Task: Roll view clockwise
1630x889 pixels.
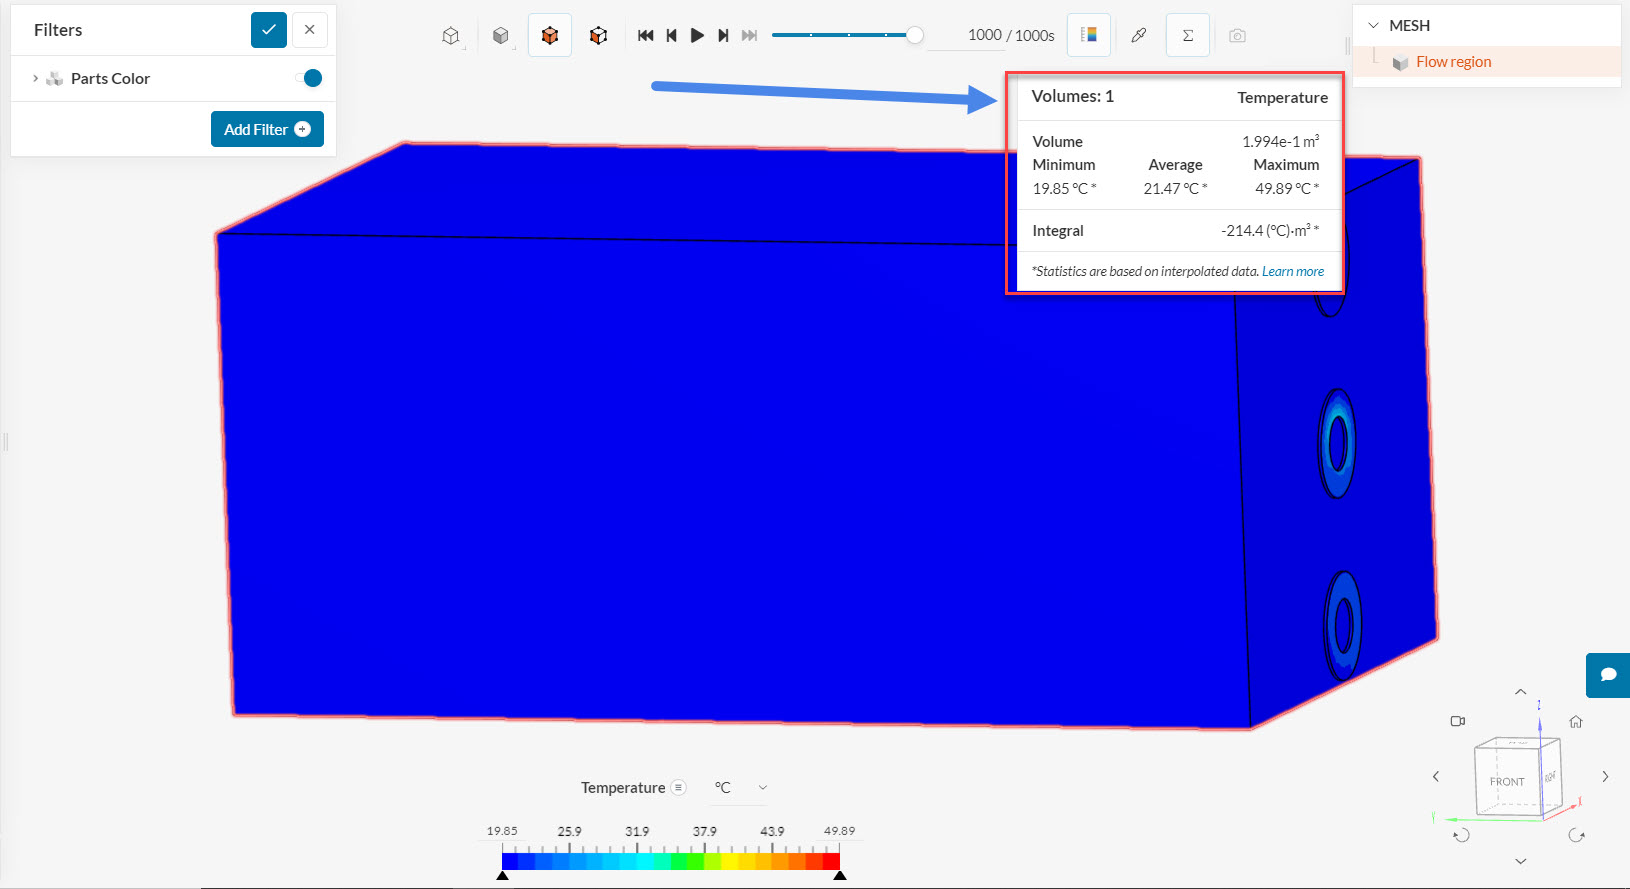Action: (1577, 835)
